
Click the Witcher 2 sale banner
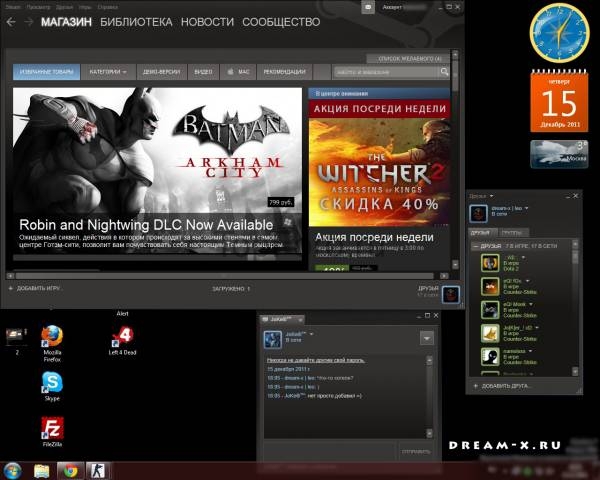[379, 163]
